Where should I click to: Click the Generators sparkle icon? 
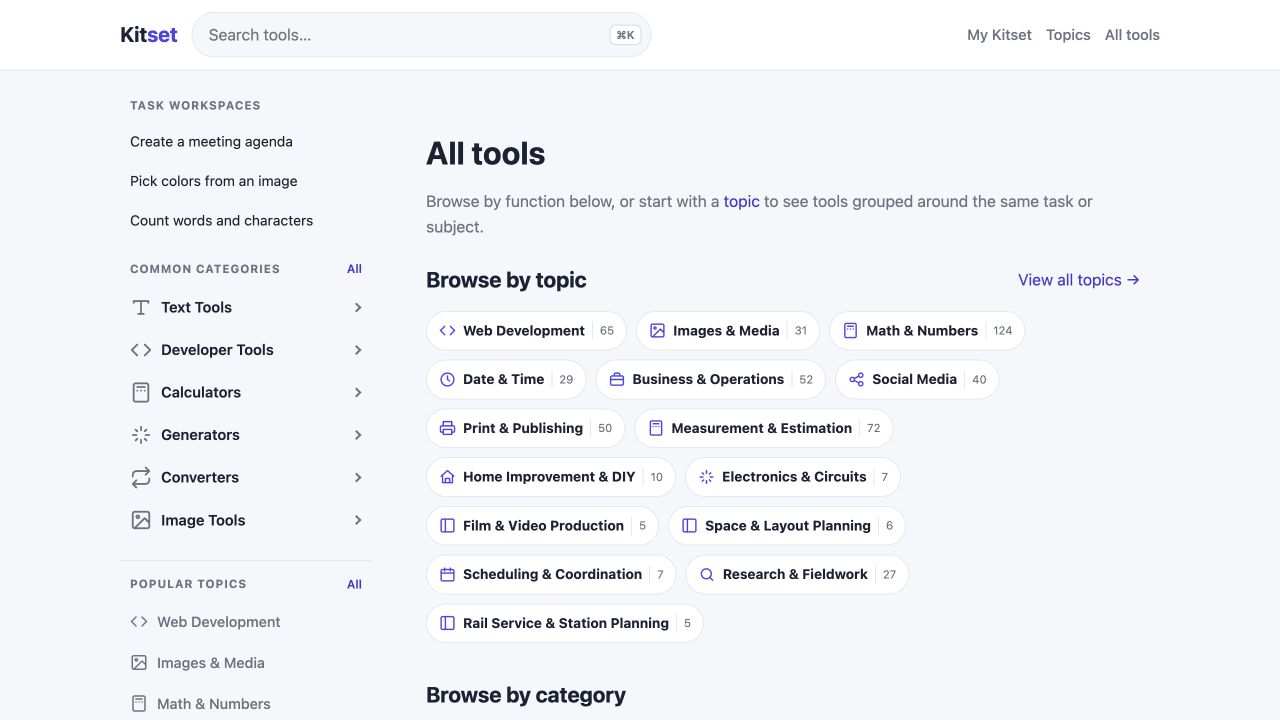tap(141, 435)
